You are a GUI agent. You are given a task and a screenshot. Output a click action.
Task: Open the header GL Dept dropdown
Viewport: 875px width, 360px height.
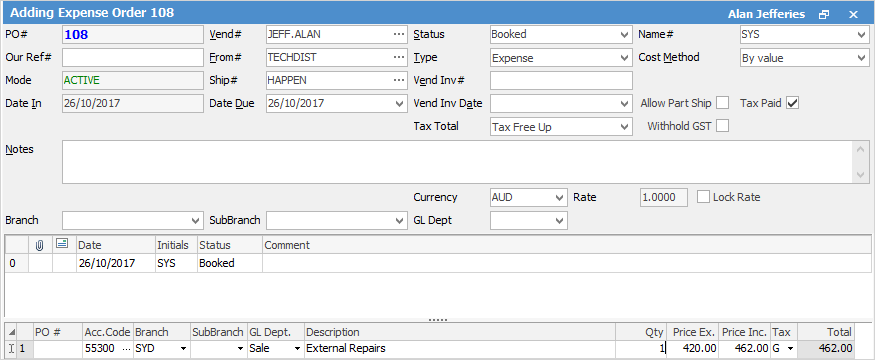point(560,220)
